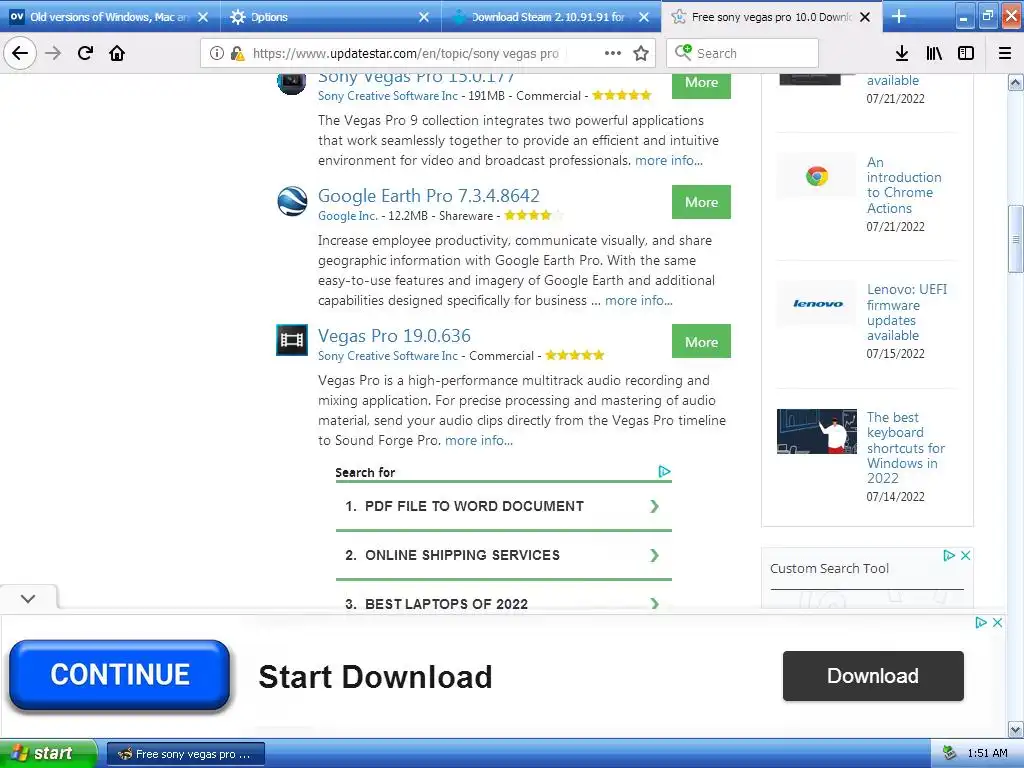Click AdChoices icon on Custom Search Tool ad

pyautogui.click(x=950, y=555)
